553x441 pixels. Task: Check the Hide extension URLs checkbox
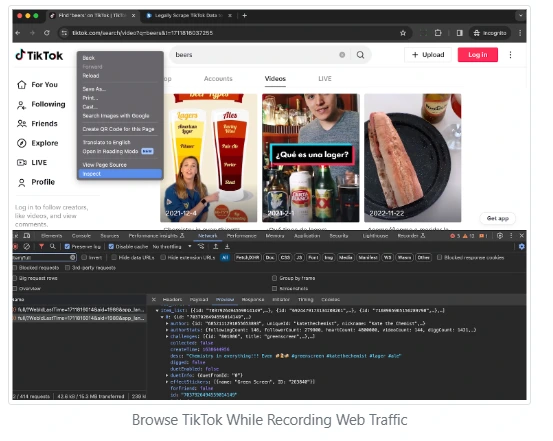tap(163, 258)
